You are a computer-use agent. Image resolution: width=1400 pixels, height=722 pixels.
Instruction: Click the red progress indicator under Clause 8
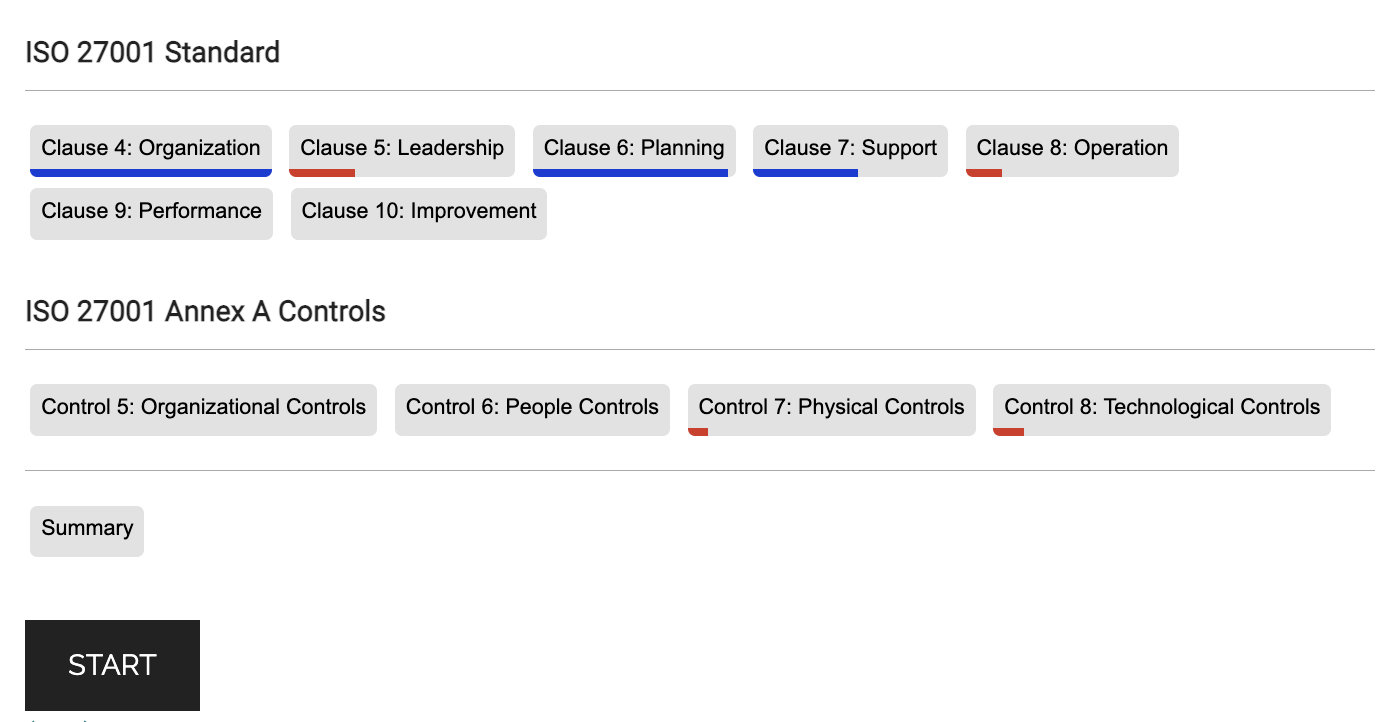pos(984,173)
